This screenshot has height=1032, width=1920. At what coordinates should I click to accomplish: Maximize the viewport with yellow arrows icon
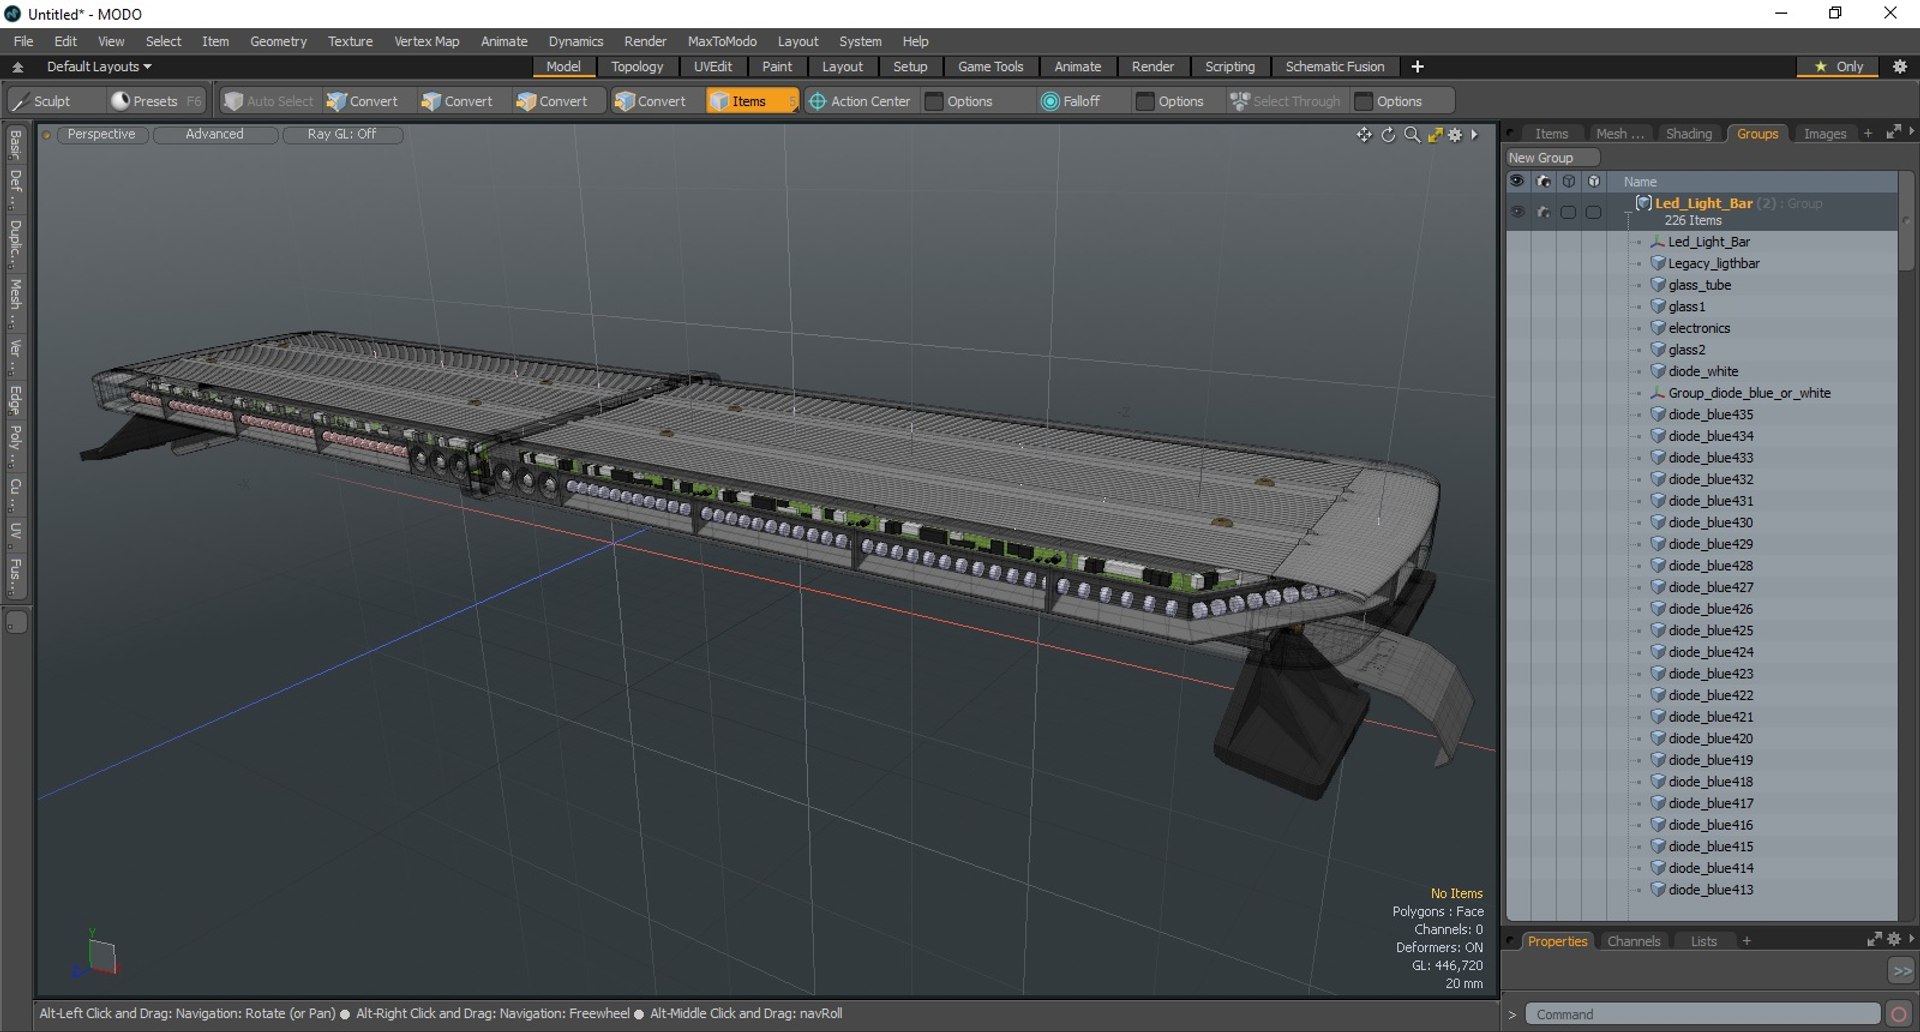pyautogui.click(x=1435, y=135)
